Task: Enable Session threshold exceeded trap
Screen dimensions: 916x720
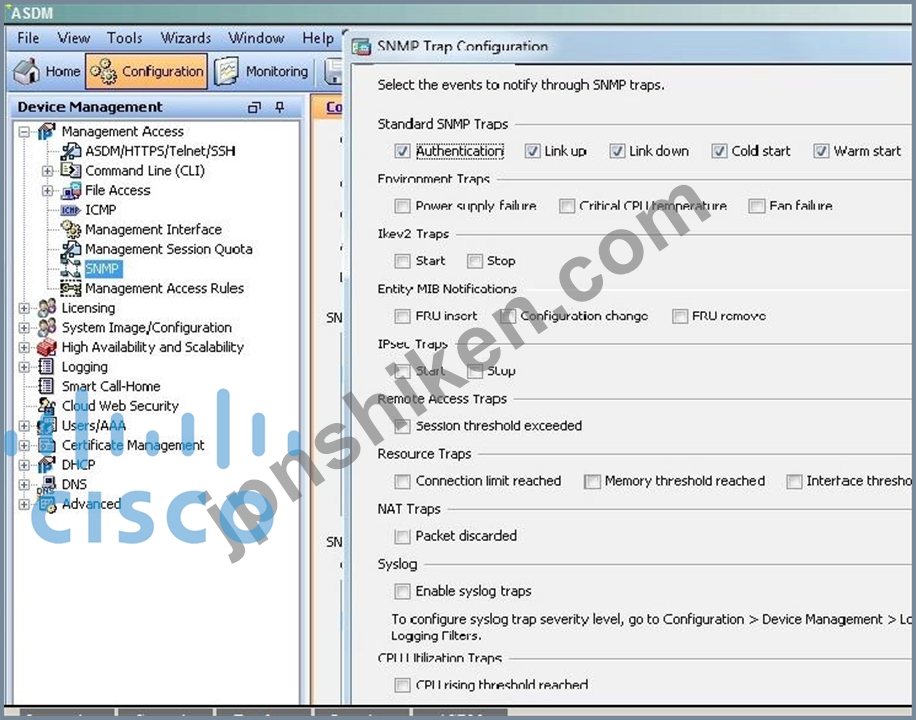Action: (403, 426)
